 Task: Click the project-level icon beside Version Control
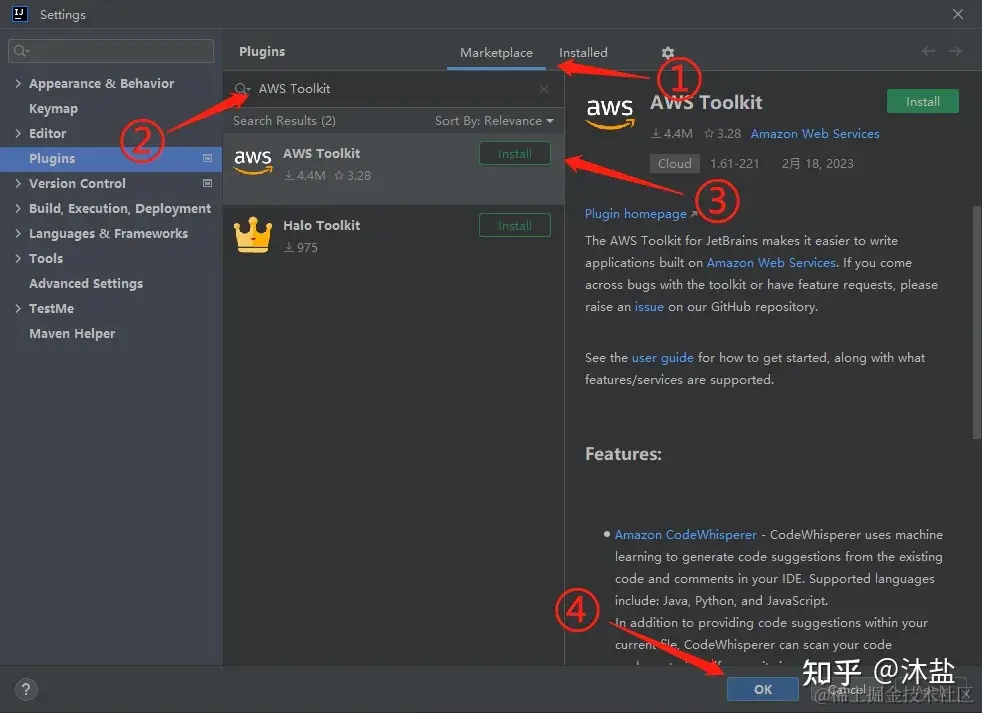point(207,184)
